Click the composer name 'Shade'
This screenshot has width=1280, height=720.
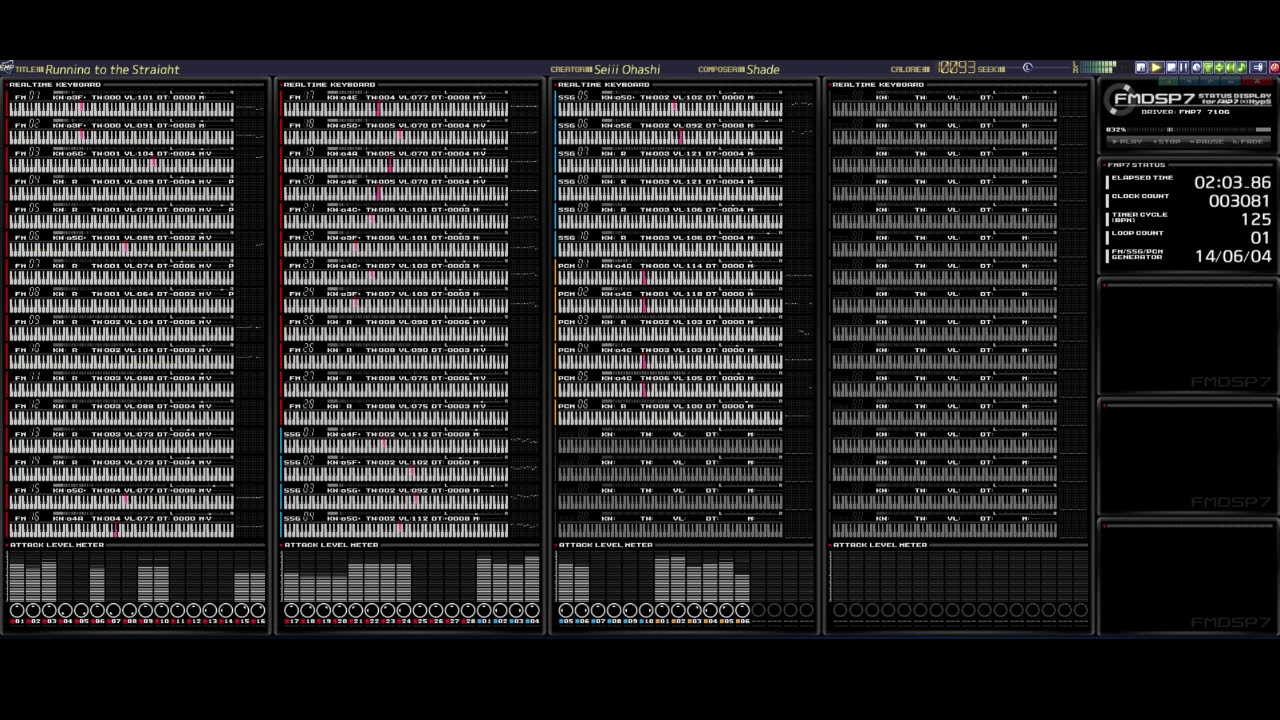(762, 69)
